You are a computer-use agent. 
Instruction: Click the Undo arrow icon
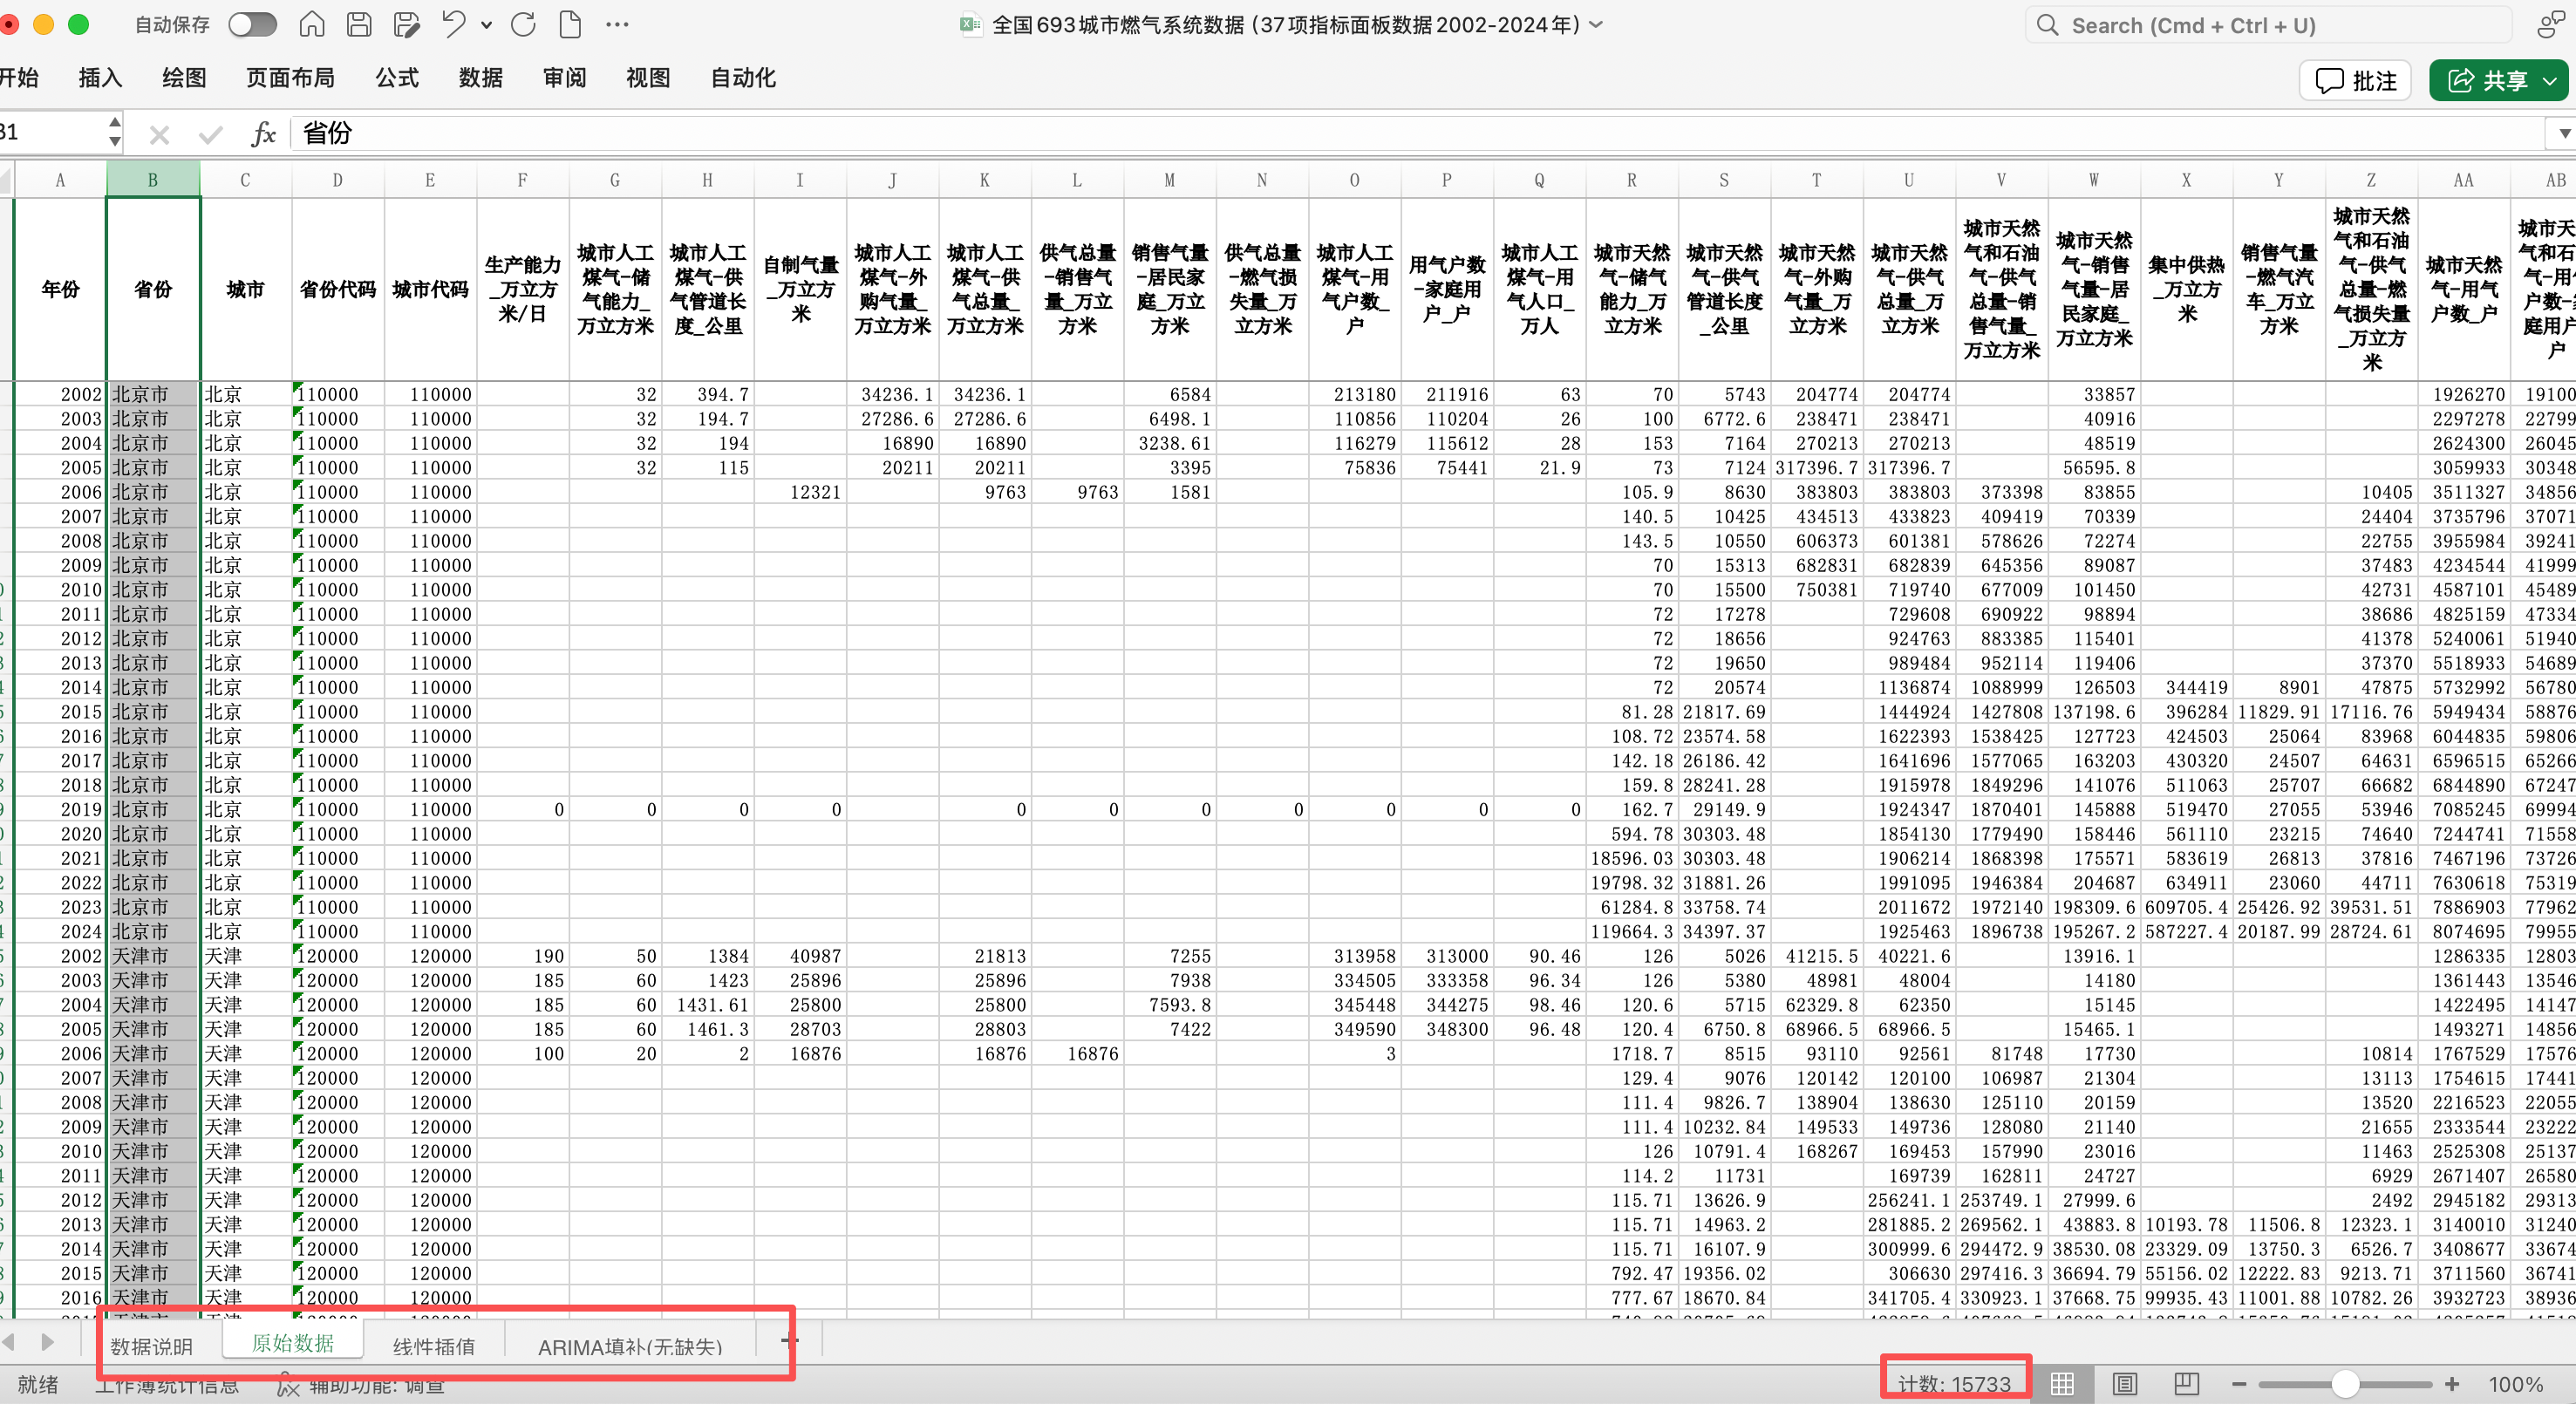pos(453,25)
